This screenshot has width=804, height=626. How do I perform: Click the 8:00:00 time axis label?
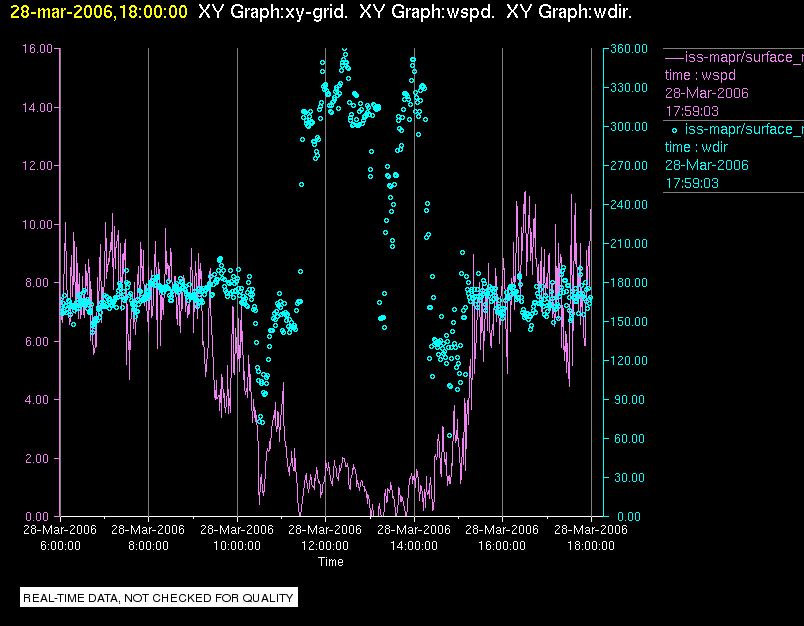click(148, 546)
